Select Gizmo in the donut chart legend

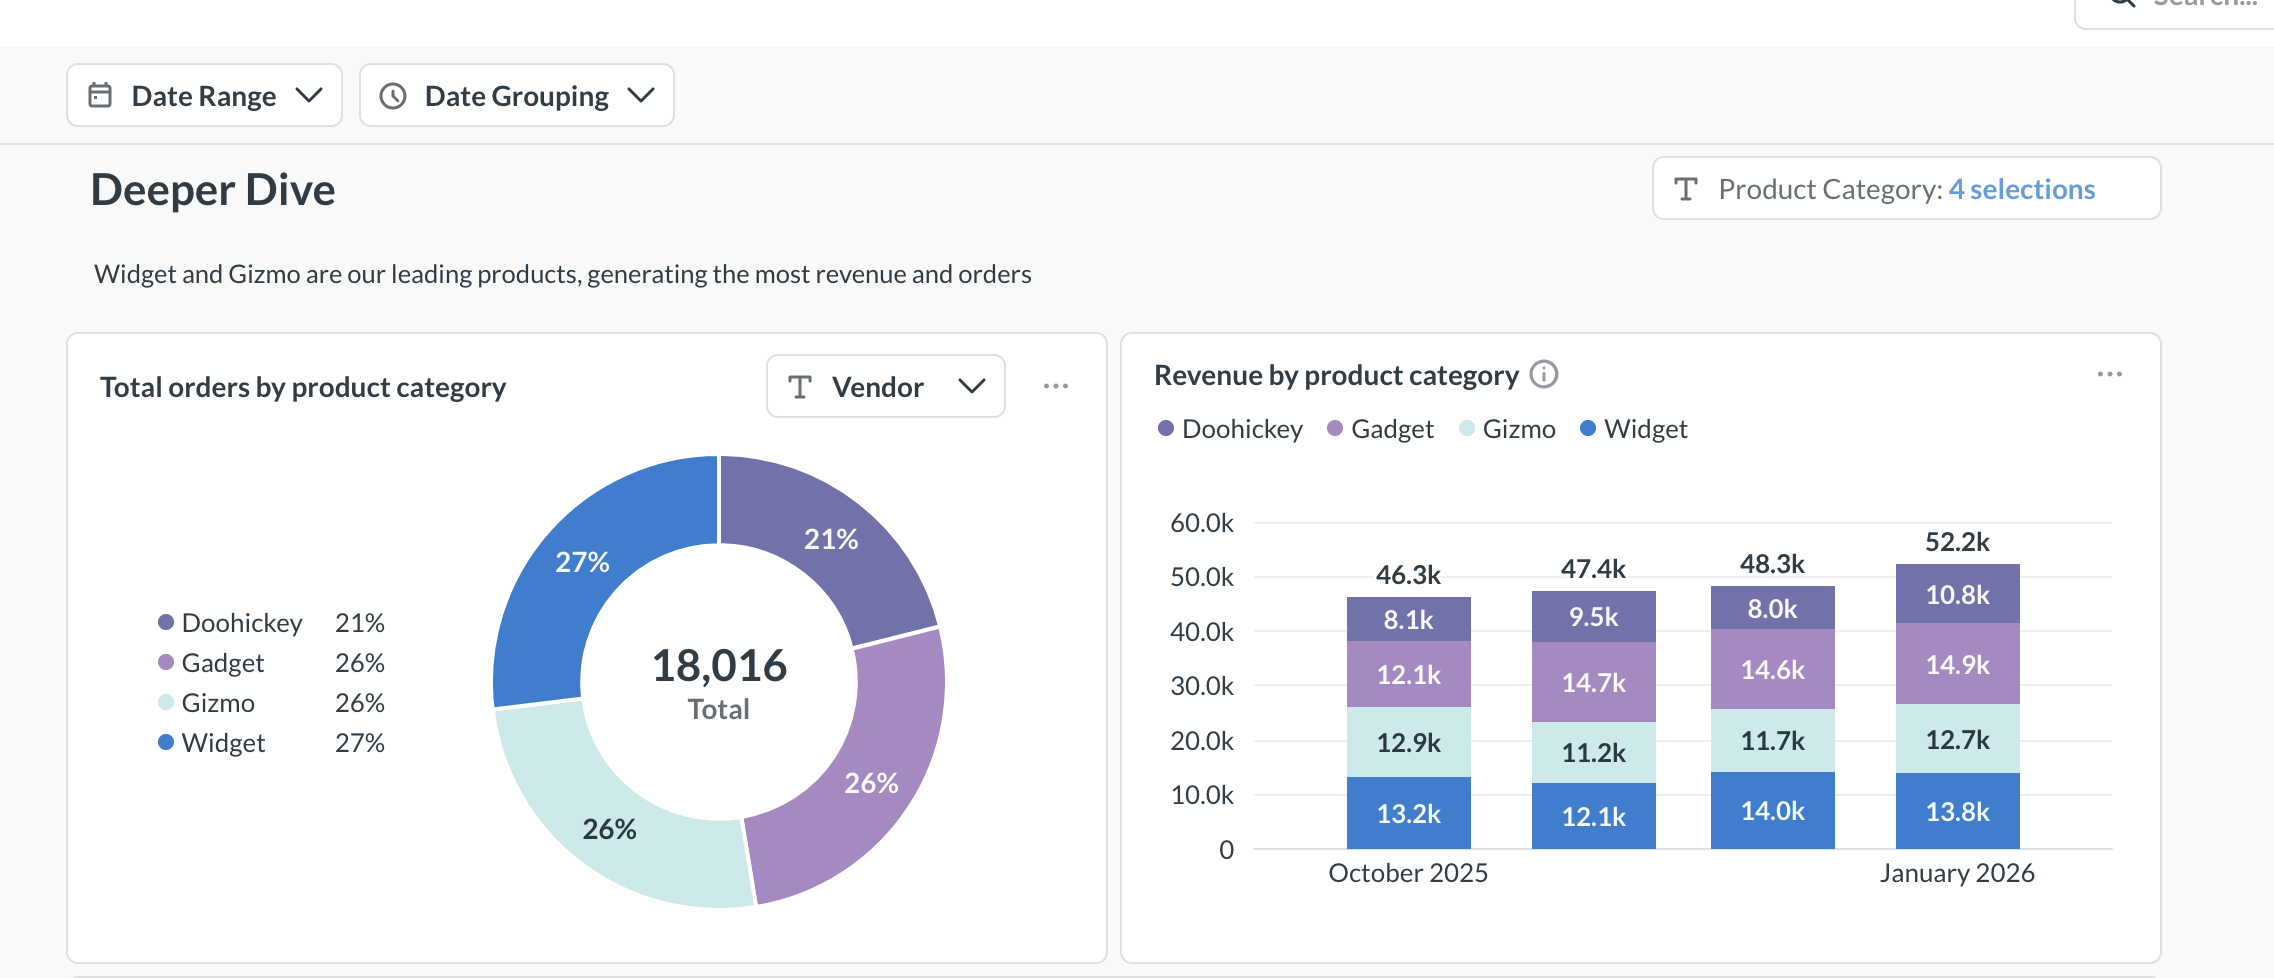click(217, 703)
